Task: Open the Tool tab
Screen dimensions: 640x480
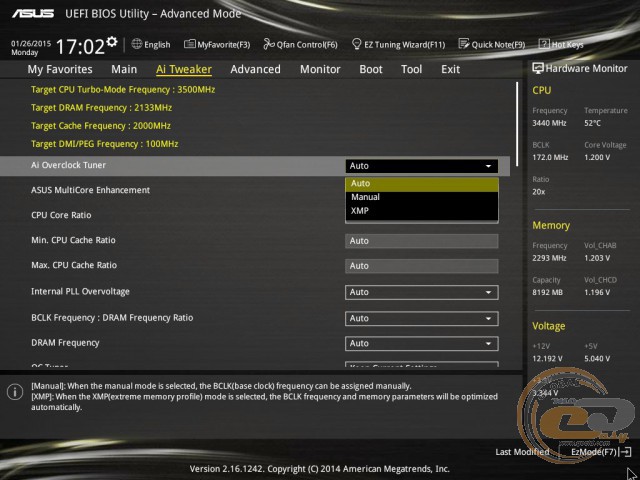Action: pos(411,69)
